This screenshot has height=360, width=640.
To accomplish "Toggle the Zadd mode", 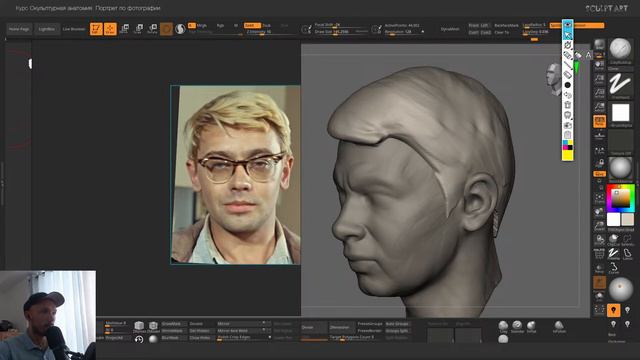I will [252, 25].
